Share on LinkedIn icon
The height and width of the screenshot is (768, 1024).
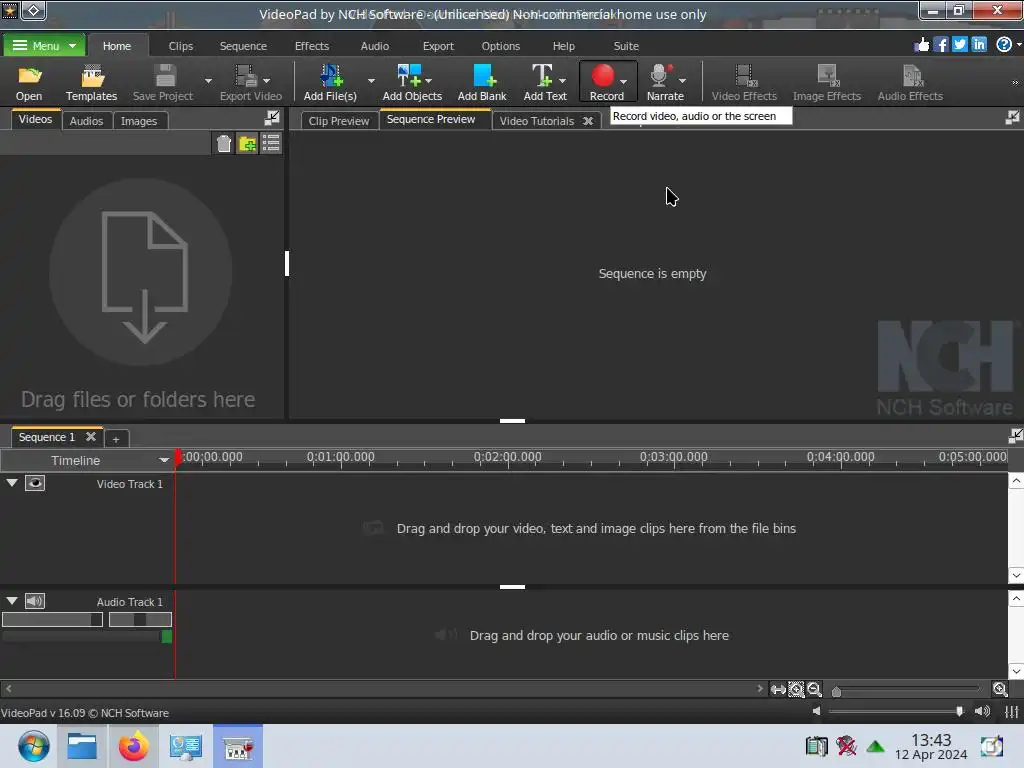pos(979,44)
